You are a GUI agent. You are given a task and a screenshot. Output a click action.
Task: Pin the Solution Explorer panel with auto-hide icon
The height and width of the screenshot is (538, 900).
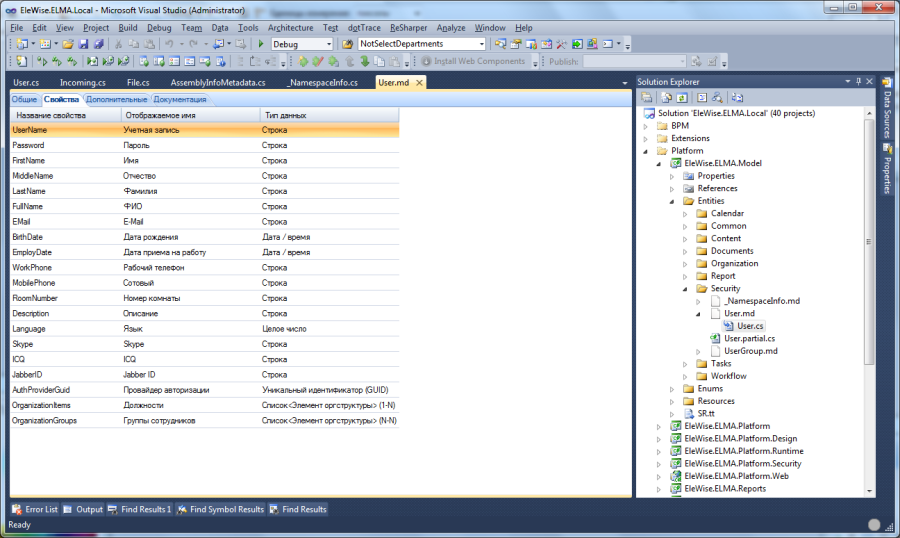coord(858,81)
